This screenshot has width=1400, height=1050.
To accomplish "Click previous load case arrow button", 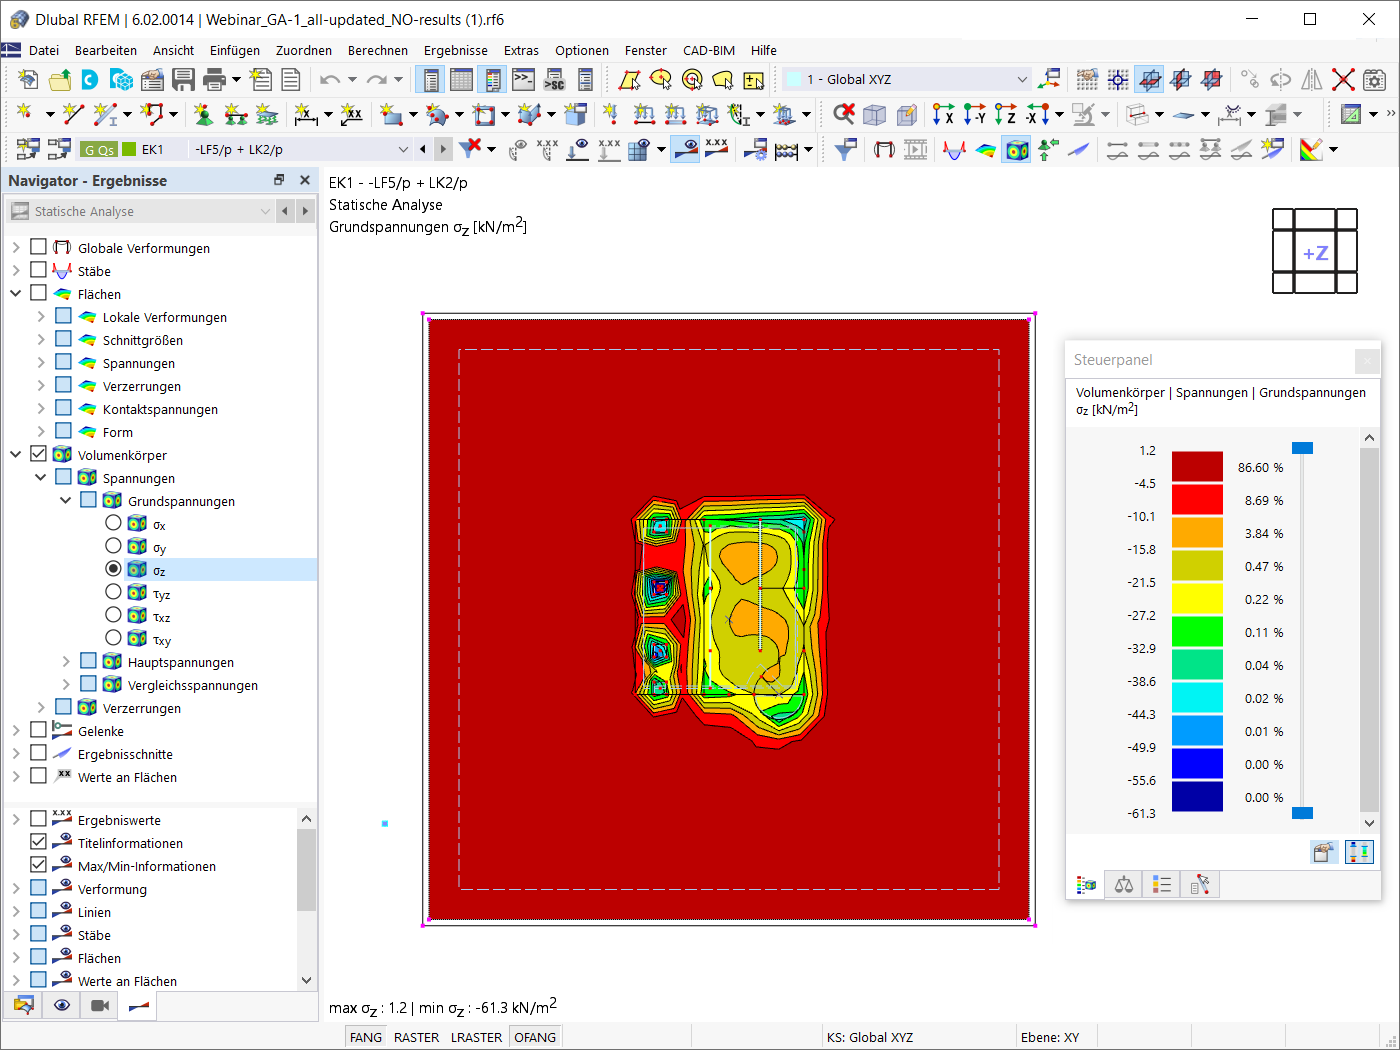I will [423, 150].
